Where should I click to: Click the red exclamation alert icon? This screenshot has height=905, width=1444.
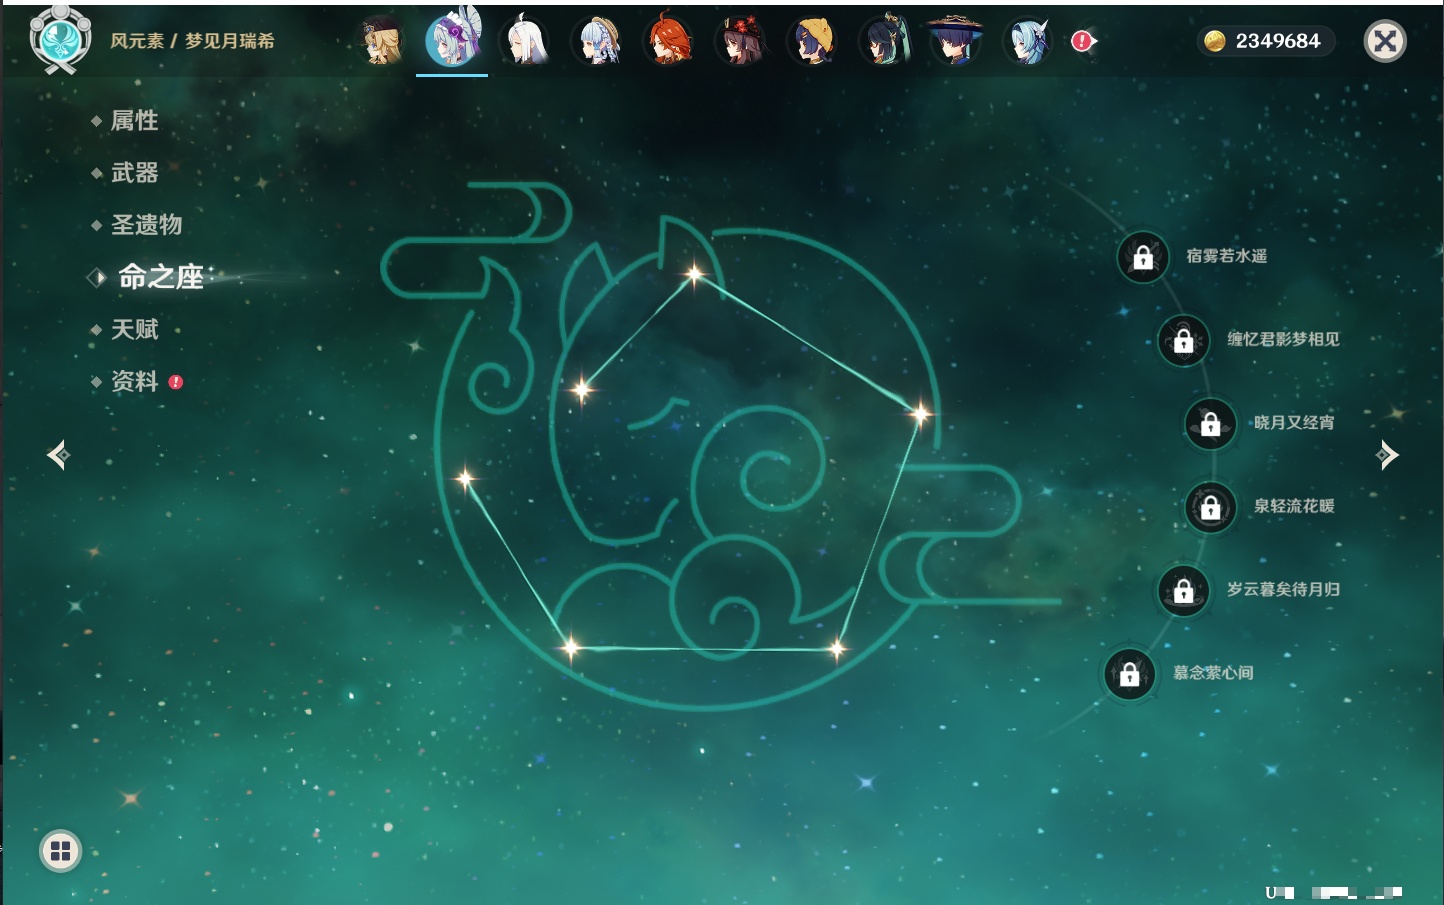1083,41
